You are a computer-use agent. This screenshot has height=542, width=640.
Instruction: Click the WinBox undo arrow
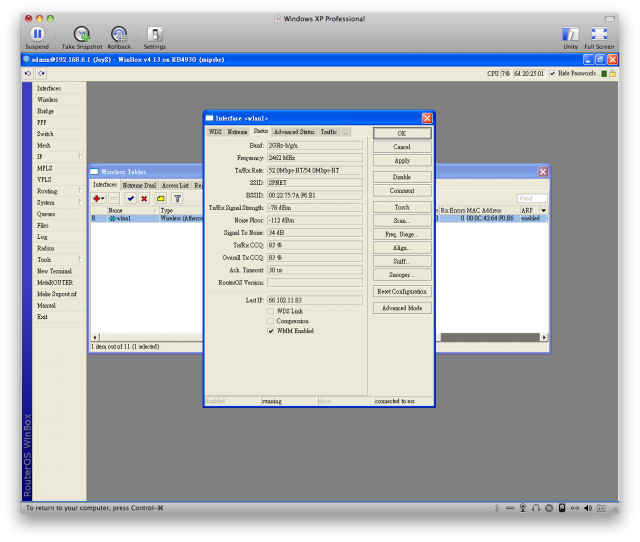(28, 73)
